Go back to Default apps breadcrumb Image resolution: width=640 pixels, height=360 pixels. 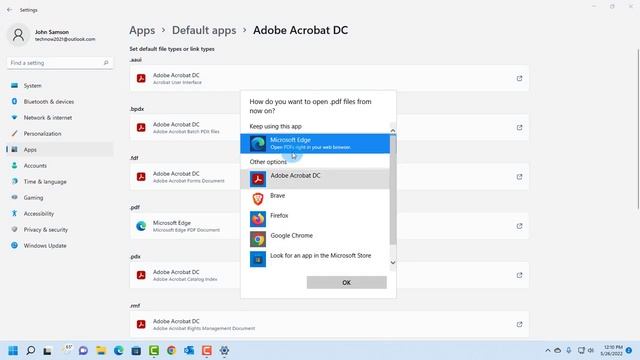(204, 30)
